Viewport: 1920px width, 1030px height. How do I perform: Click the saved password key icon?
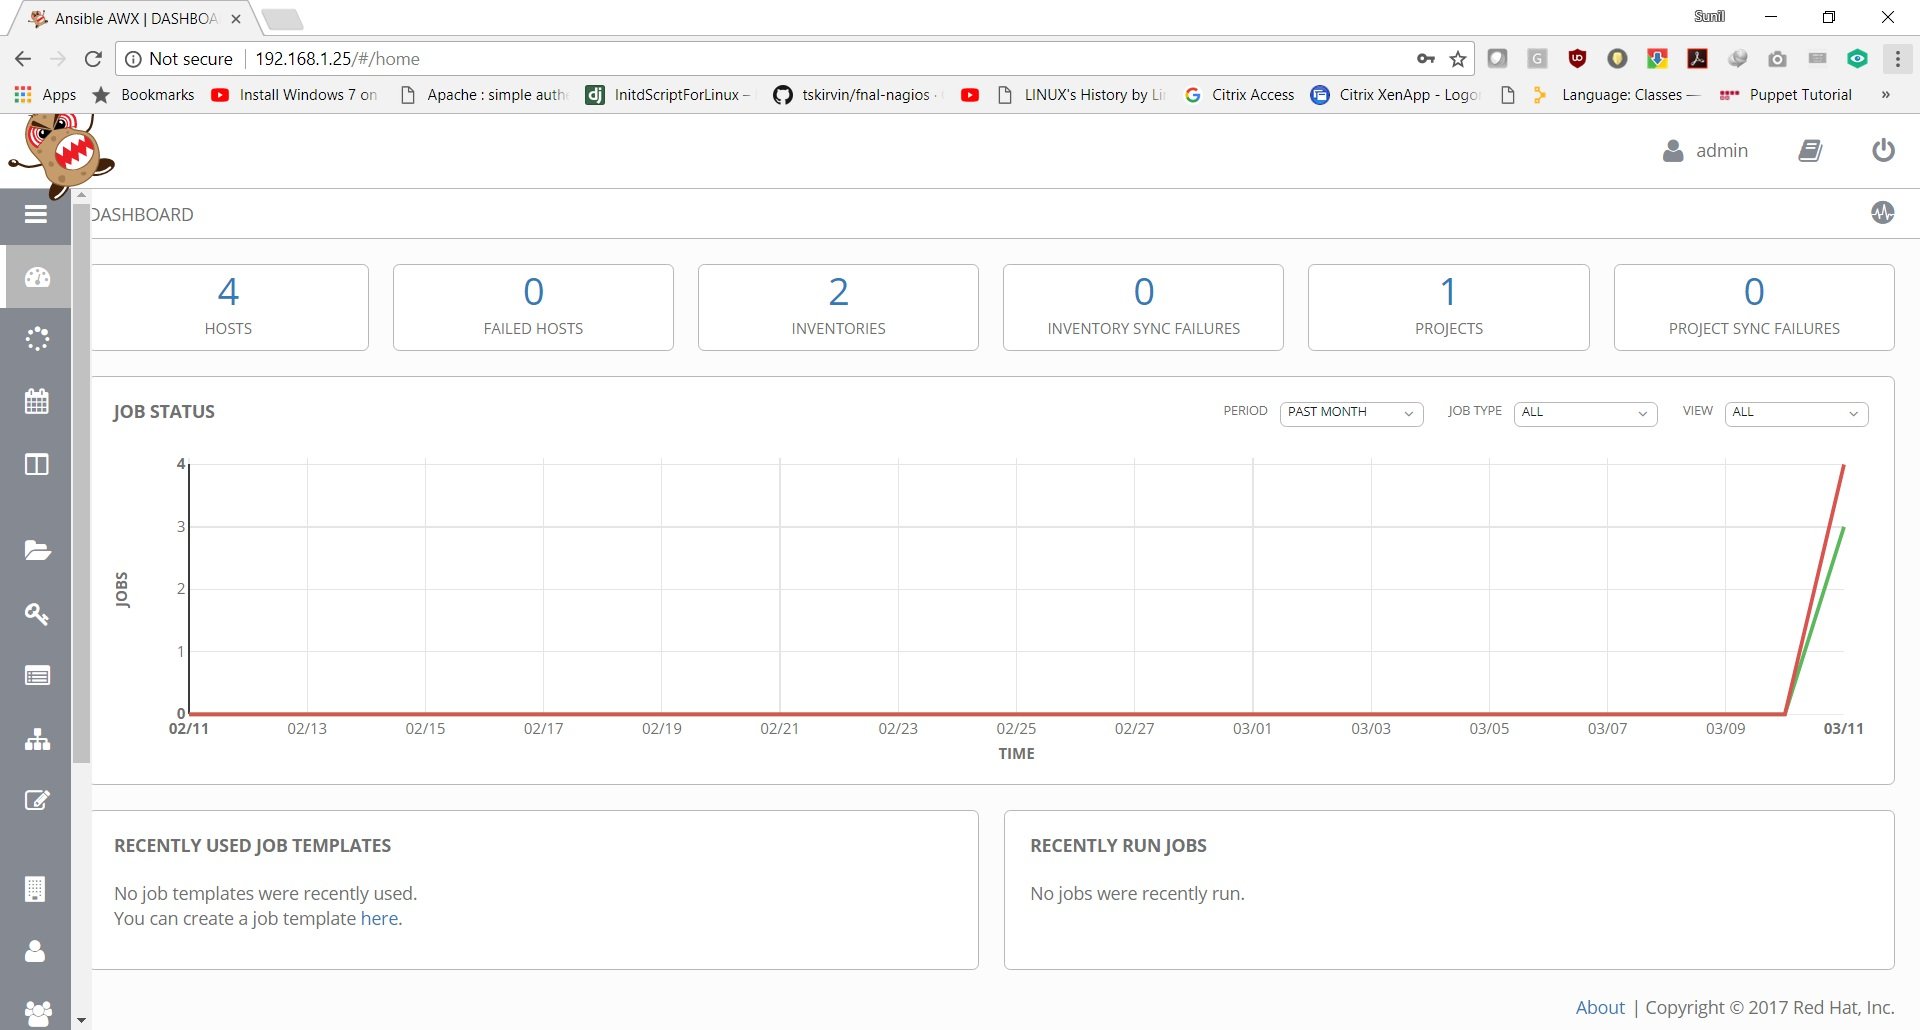click(x=1426, y=59)
